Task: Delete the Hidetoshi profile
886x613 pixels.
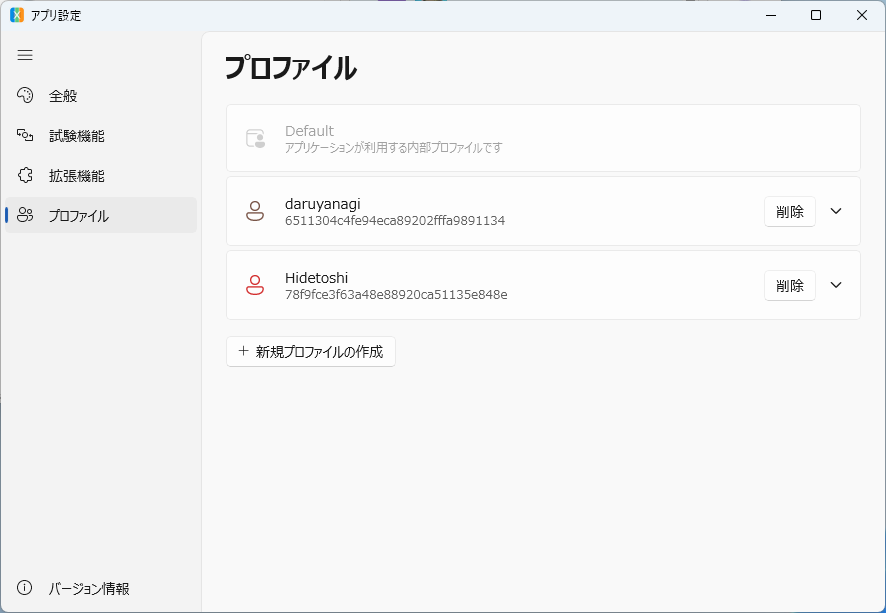Action: (789, 285)
